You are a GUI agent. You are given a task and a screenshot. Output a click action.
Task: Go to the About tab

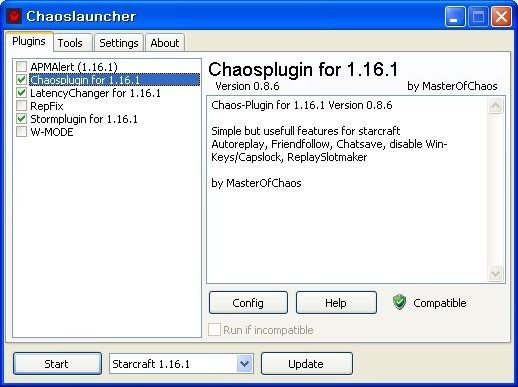(x=165, y=43)
